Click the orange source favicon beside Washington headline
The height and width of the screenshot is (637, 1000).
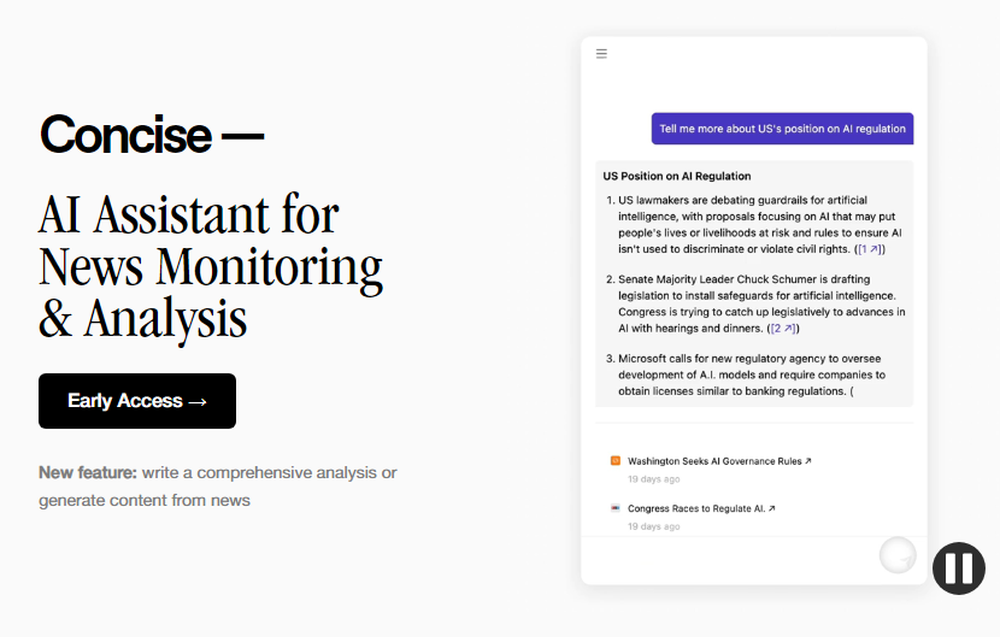pyautogui.click(x=614, y=461)
